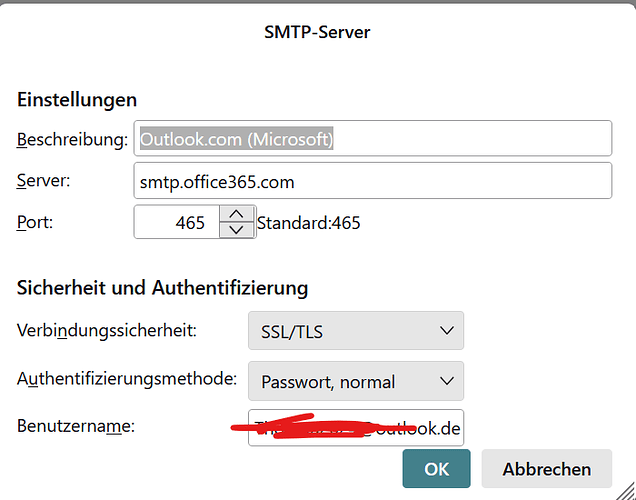This screenshot has height=500, width=636.
Task: Click the chevron on the SSL/TLS dropdown
Action: [447, 330]
